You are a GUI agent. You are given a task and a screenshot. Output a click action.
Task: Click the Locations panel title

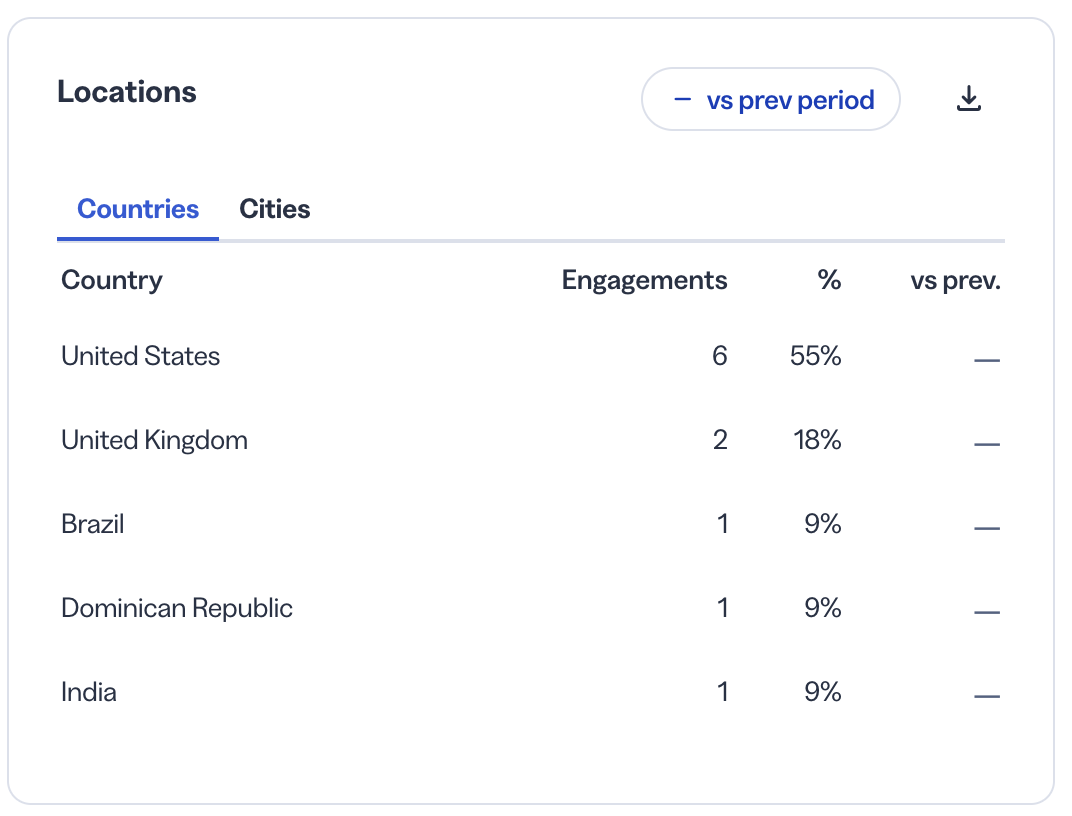pyautogui.click(x=127, y=92)
